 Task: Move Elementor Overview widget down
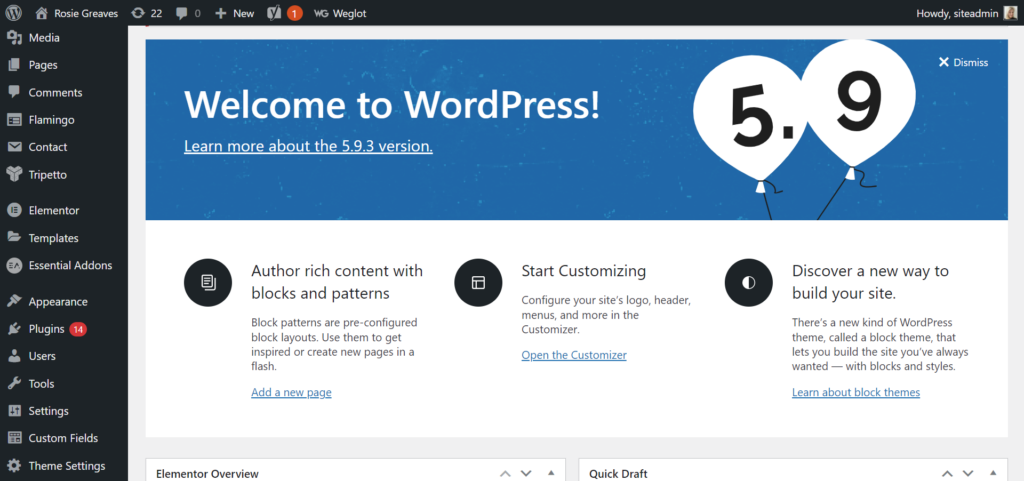click(526, 473)
